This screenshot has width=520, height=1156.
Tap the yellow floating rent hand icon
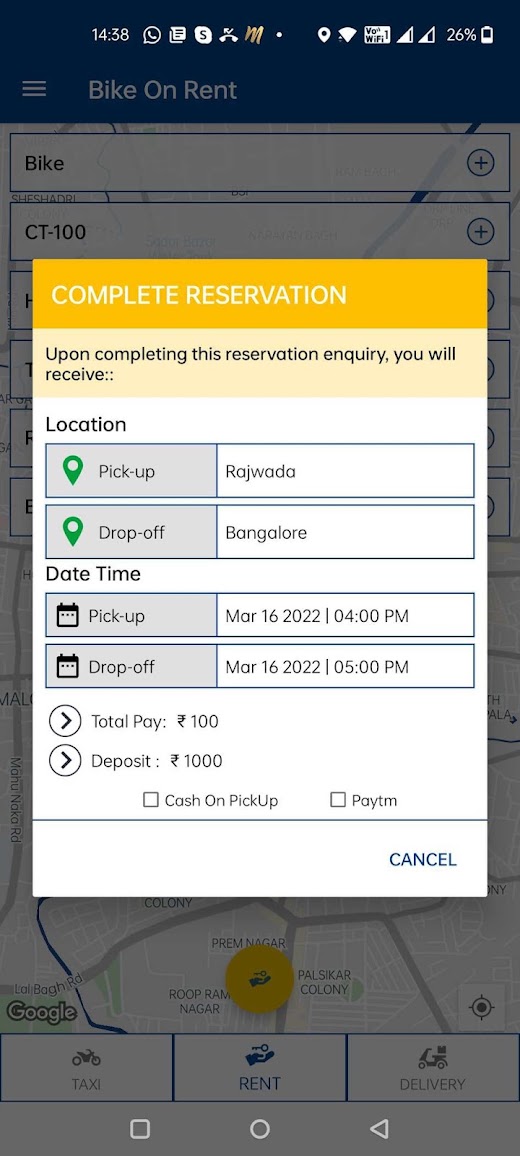click(x=259, y=979)
